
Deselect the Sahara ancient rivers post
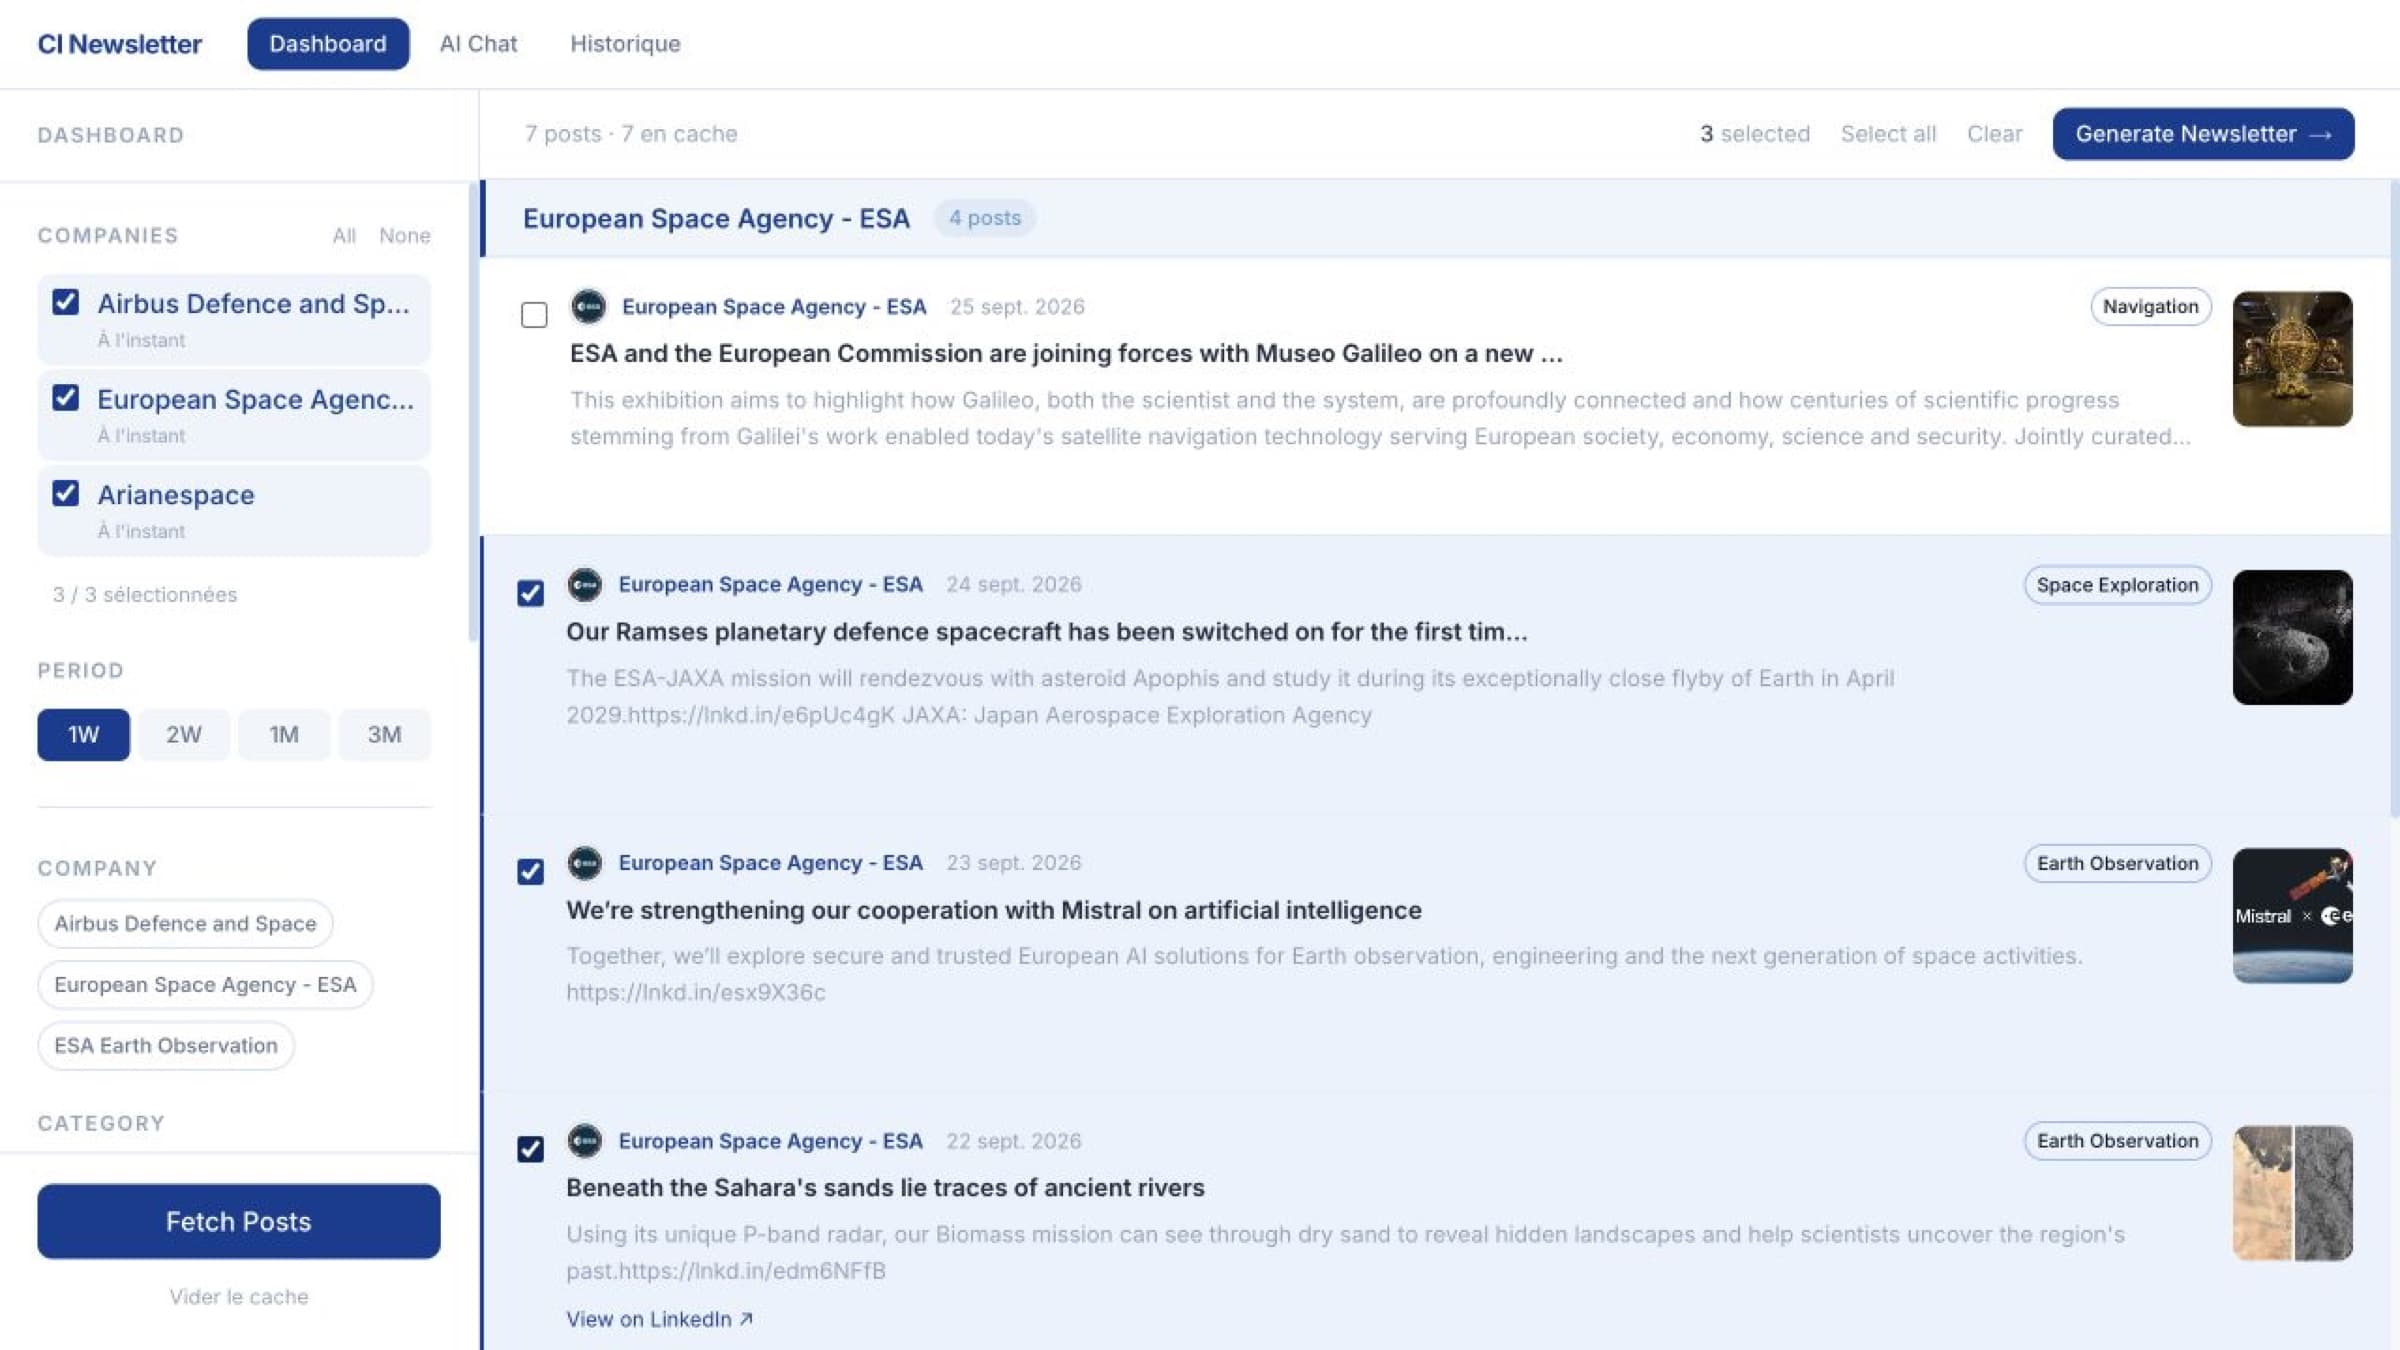click(x=531, y=1149)
